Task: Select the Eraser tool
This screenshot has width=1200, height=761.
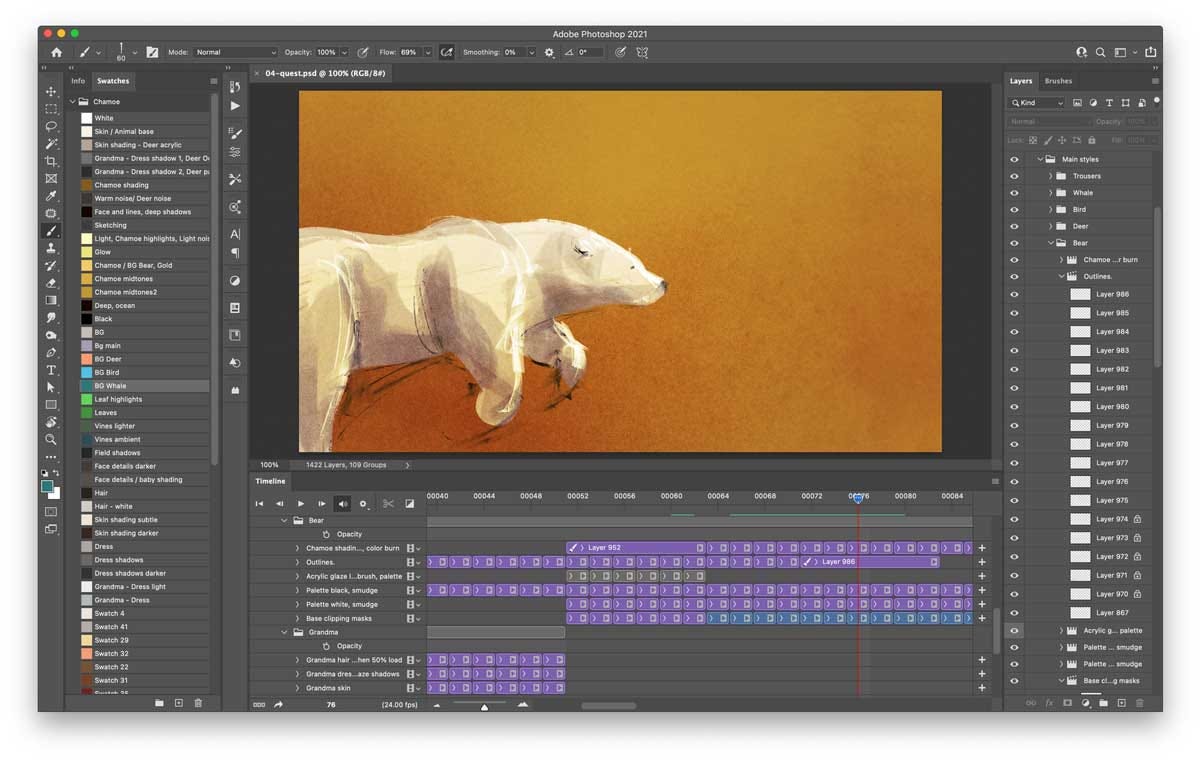Action: 51,283
